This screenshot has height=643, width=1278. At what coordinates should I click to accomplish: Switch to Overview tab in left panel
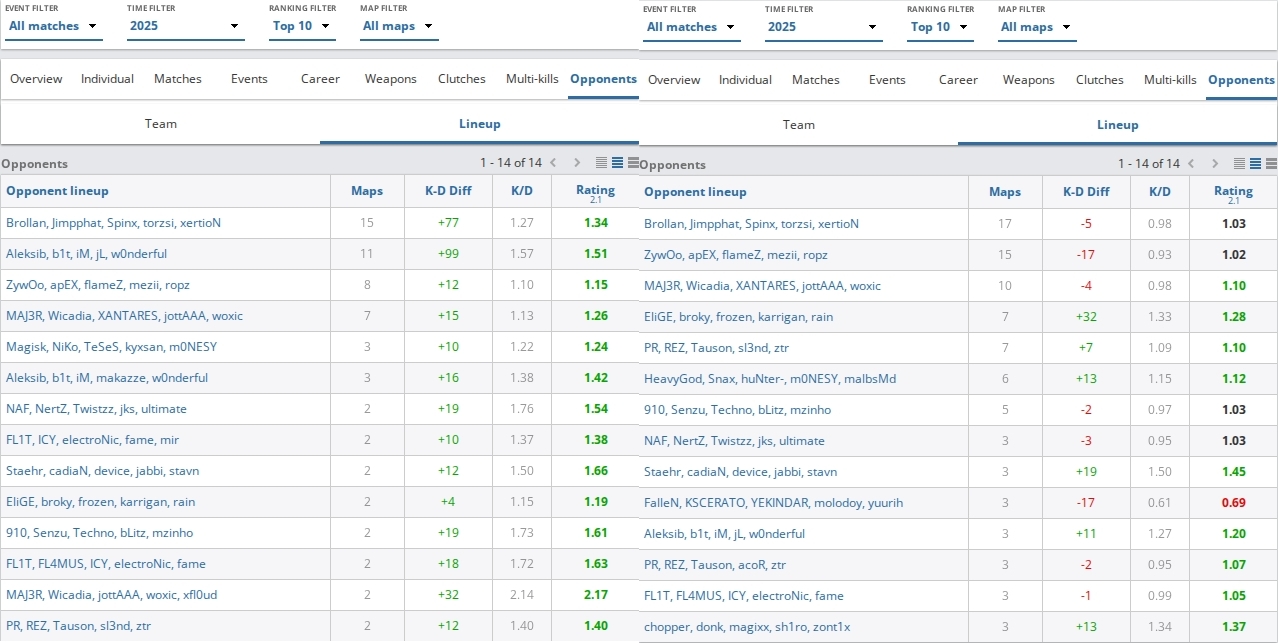click(36, 79)
